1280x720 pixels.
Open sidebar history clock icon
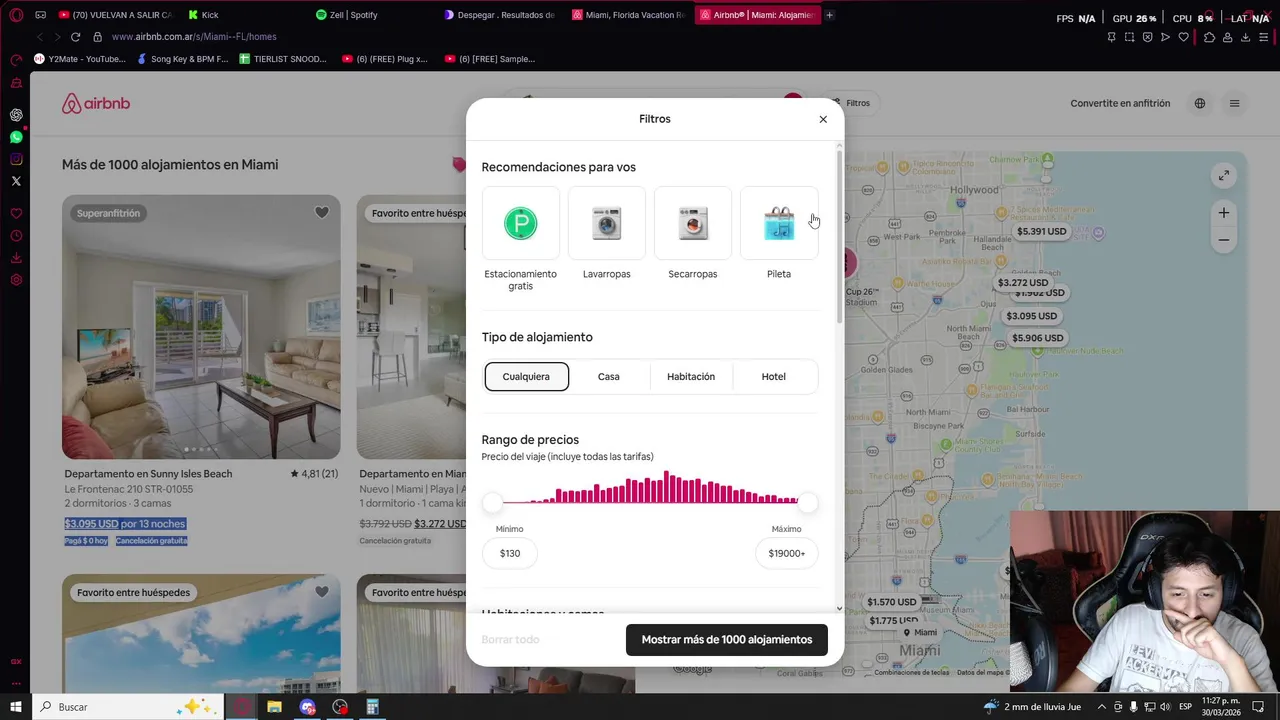coord(16,236)
